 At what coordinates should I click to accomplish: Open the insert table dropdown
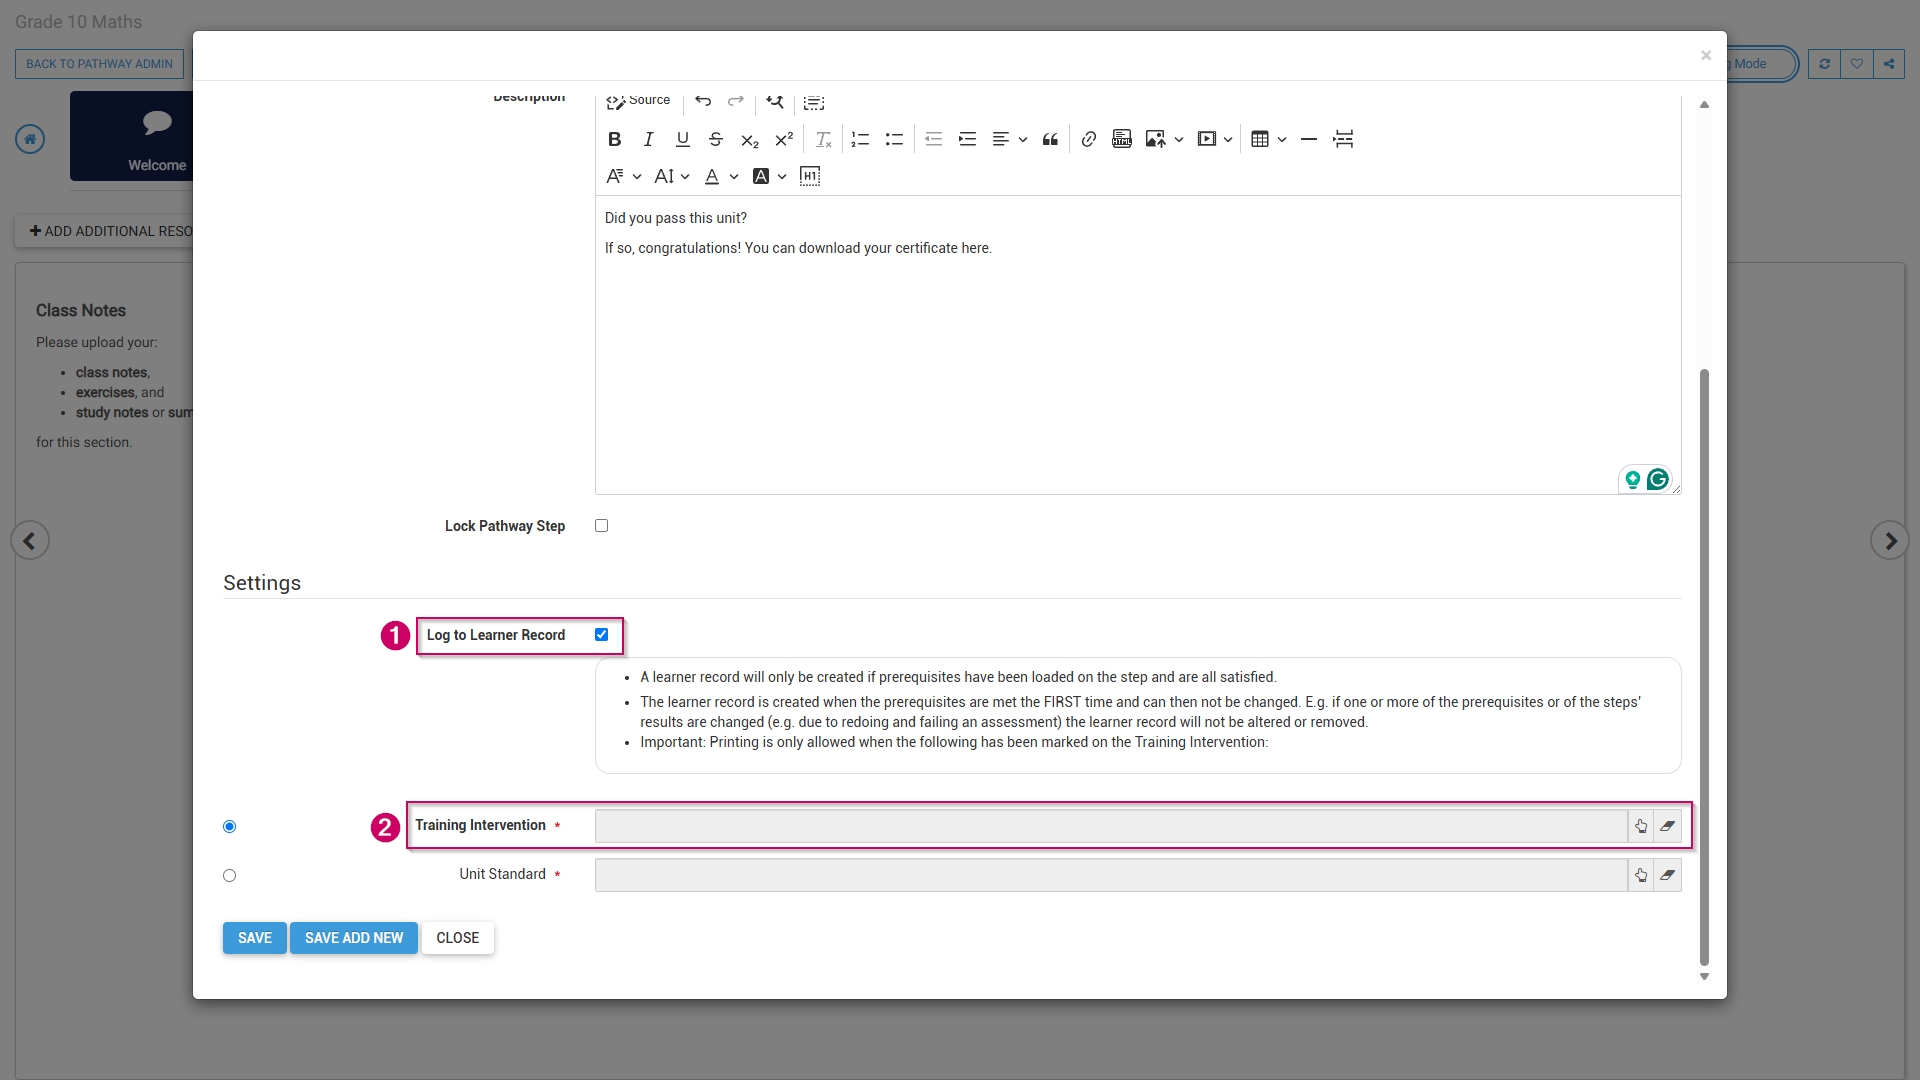pyautogui.click(x=1269, y=139)
